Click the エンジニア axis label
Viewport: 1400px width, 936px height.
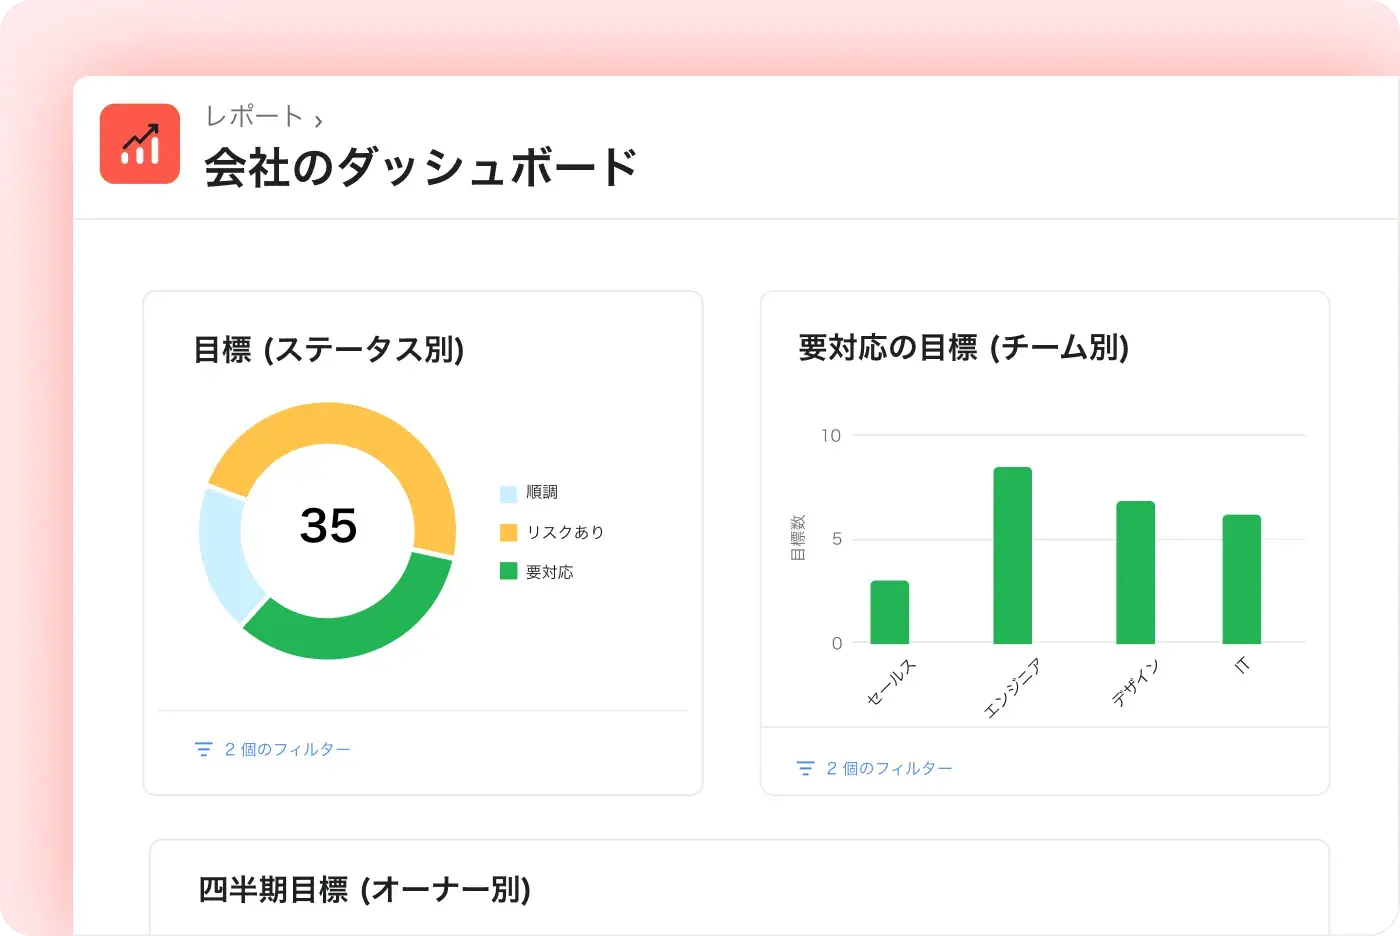(x=1012, y=688)
